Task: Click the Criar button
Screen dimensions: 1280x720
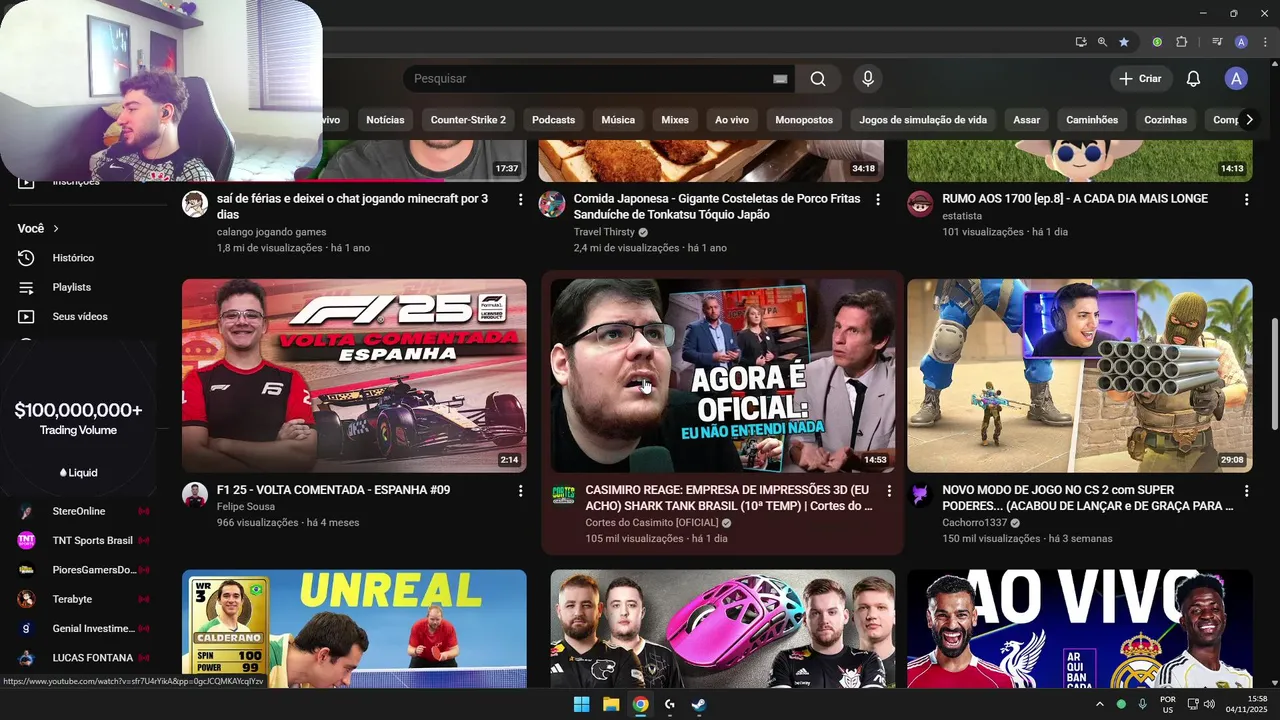Action: coord(1140,79)
